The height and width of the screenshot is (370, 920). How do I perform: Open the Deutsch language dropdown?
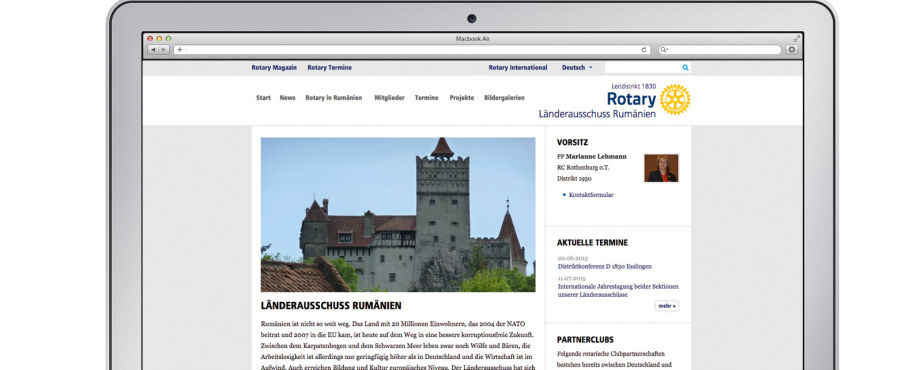(x=577, y=67)
